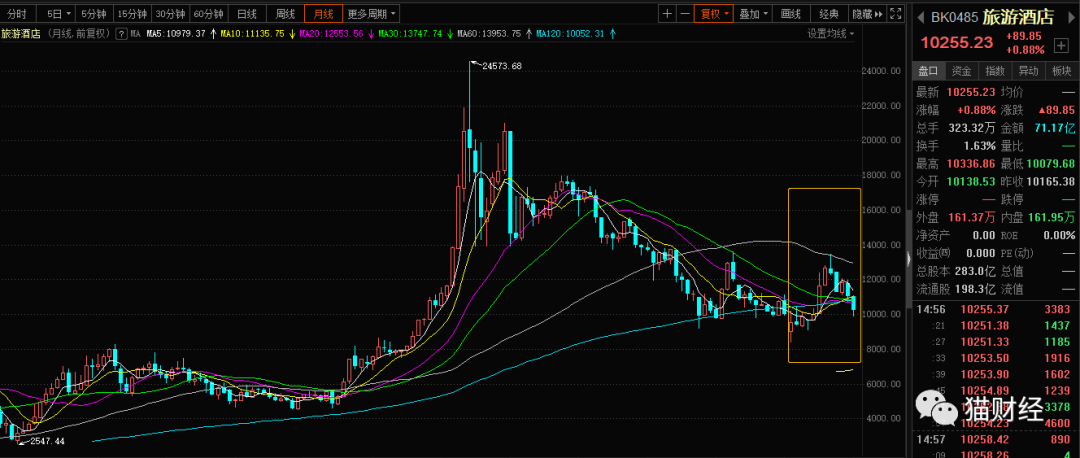The height and width of the screenshot is (458, 1080).
Task: Select the 月线 monthly chart tab
Action: point(322,14)
